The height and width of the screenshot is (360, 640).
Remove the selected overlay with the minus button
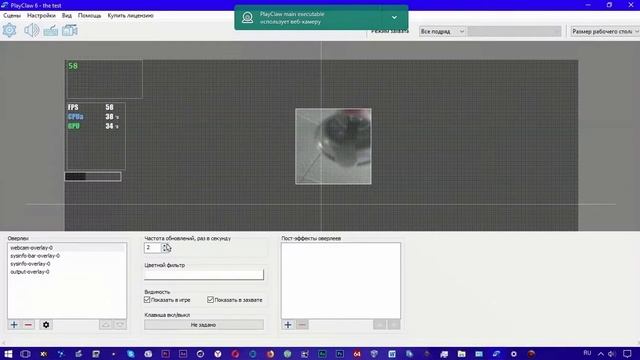[28, 325]
